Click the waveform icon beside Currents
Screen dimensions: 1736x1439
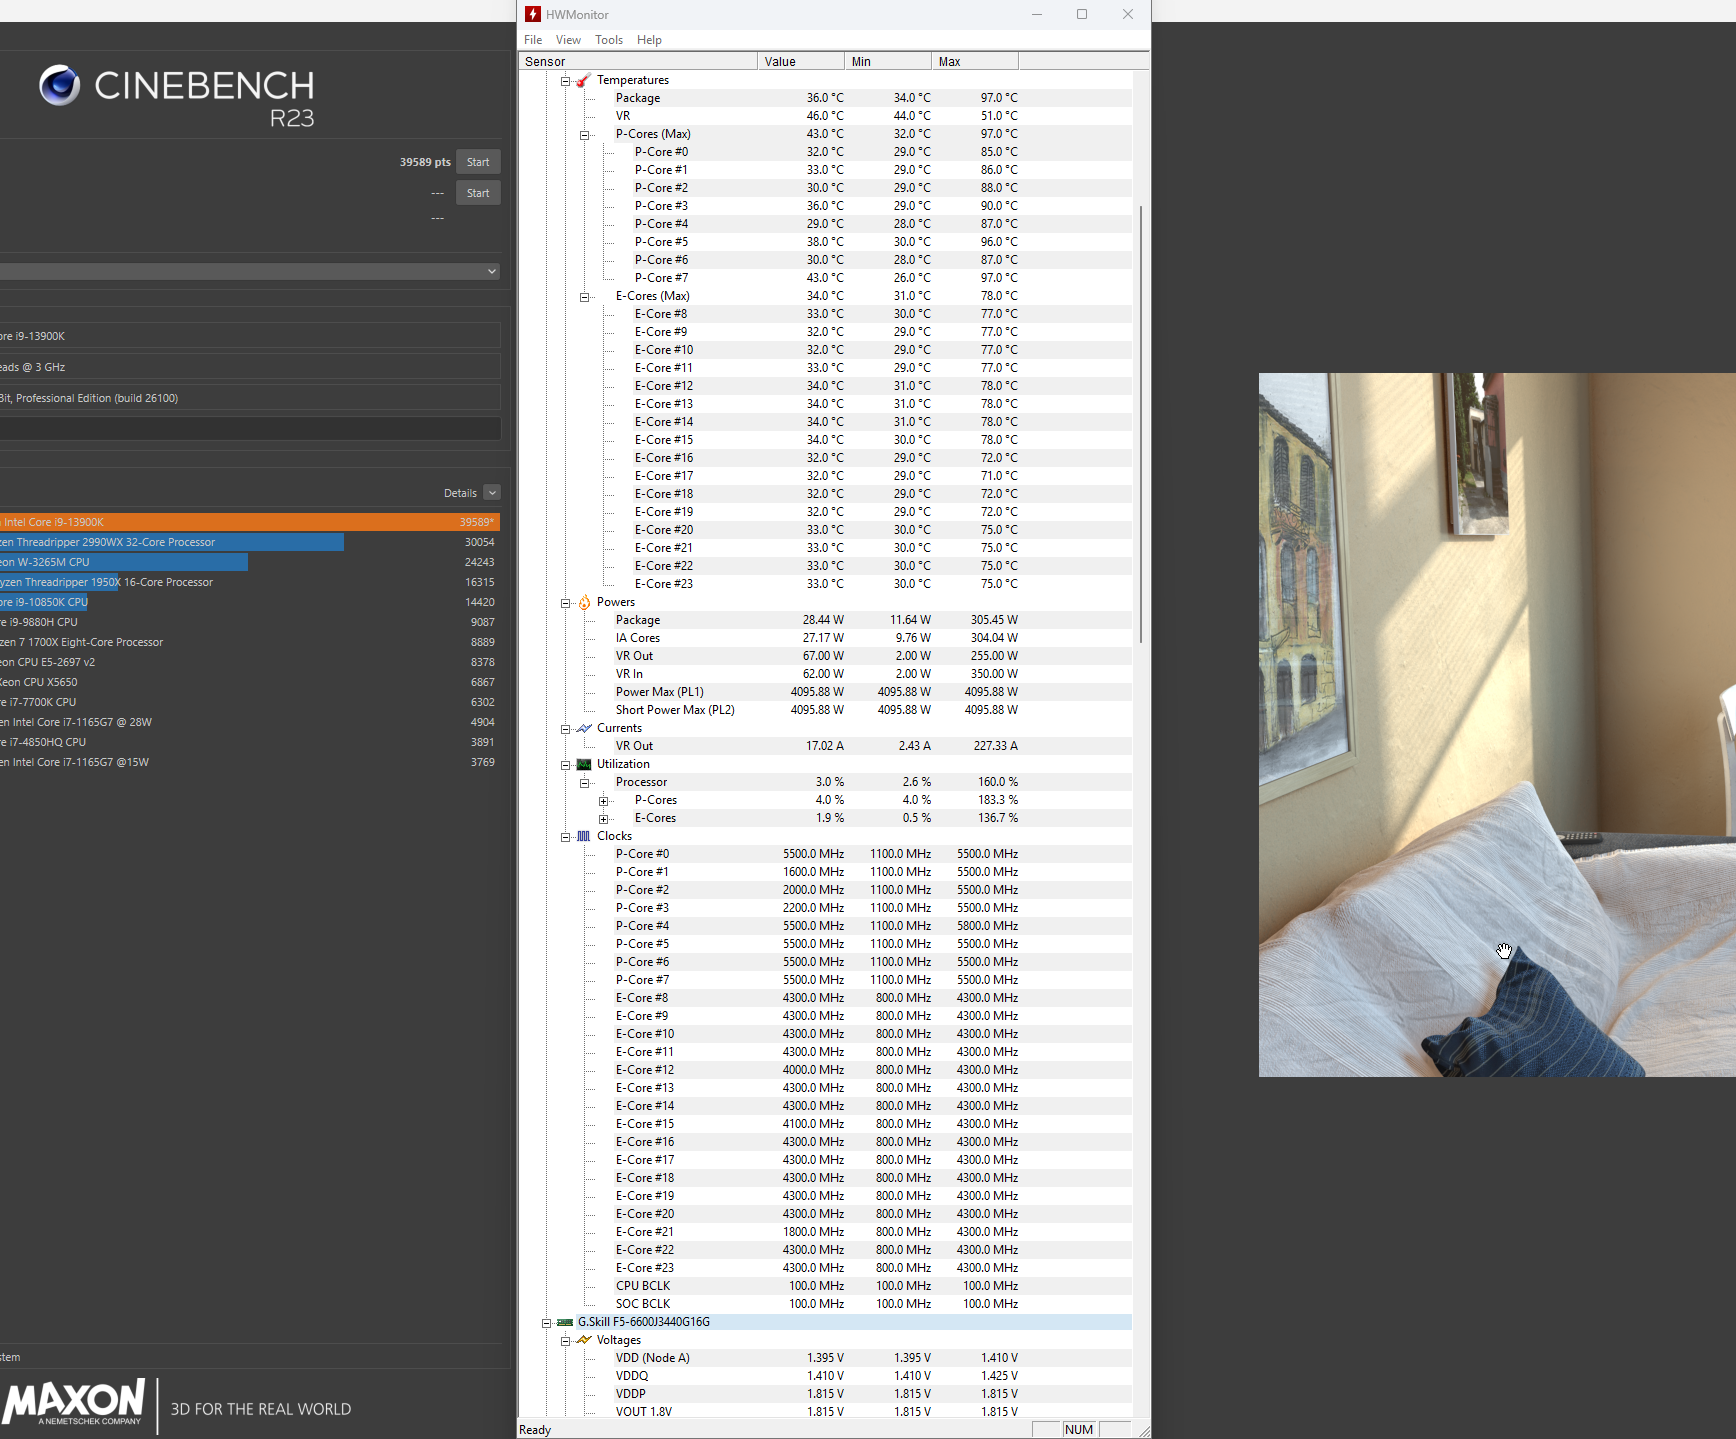point(584,728)
